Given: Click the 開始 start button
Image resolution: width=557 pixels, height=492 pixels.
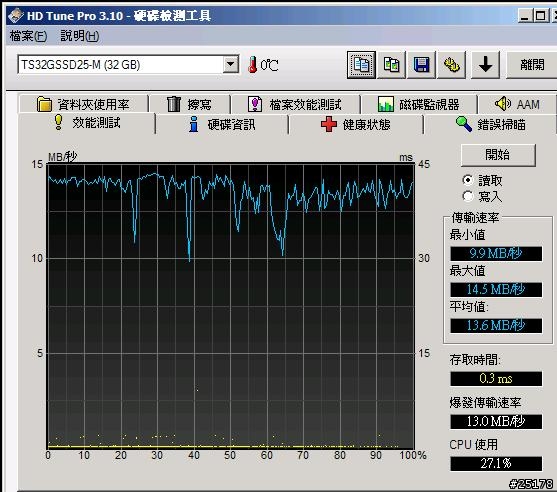Looking at the screenshot, I should (x=498, y=155).
